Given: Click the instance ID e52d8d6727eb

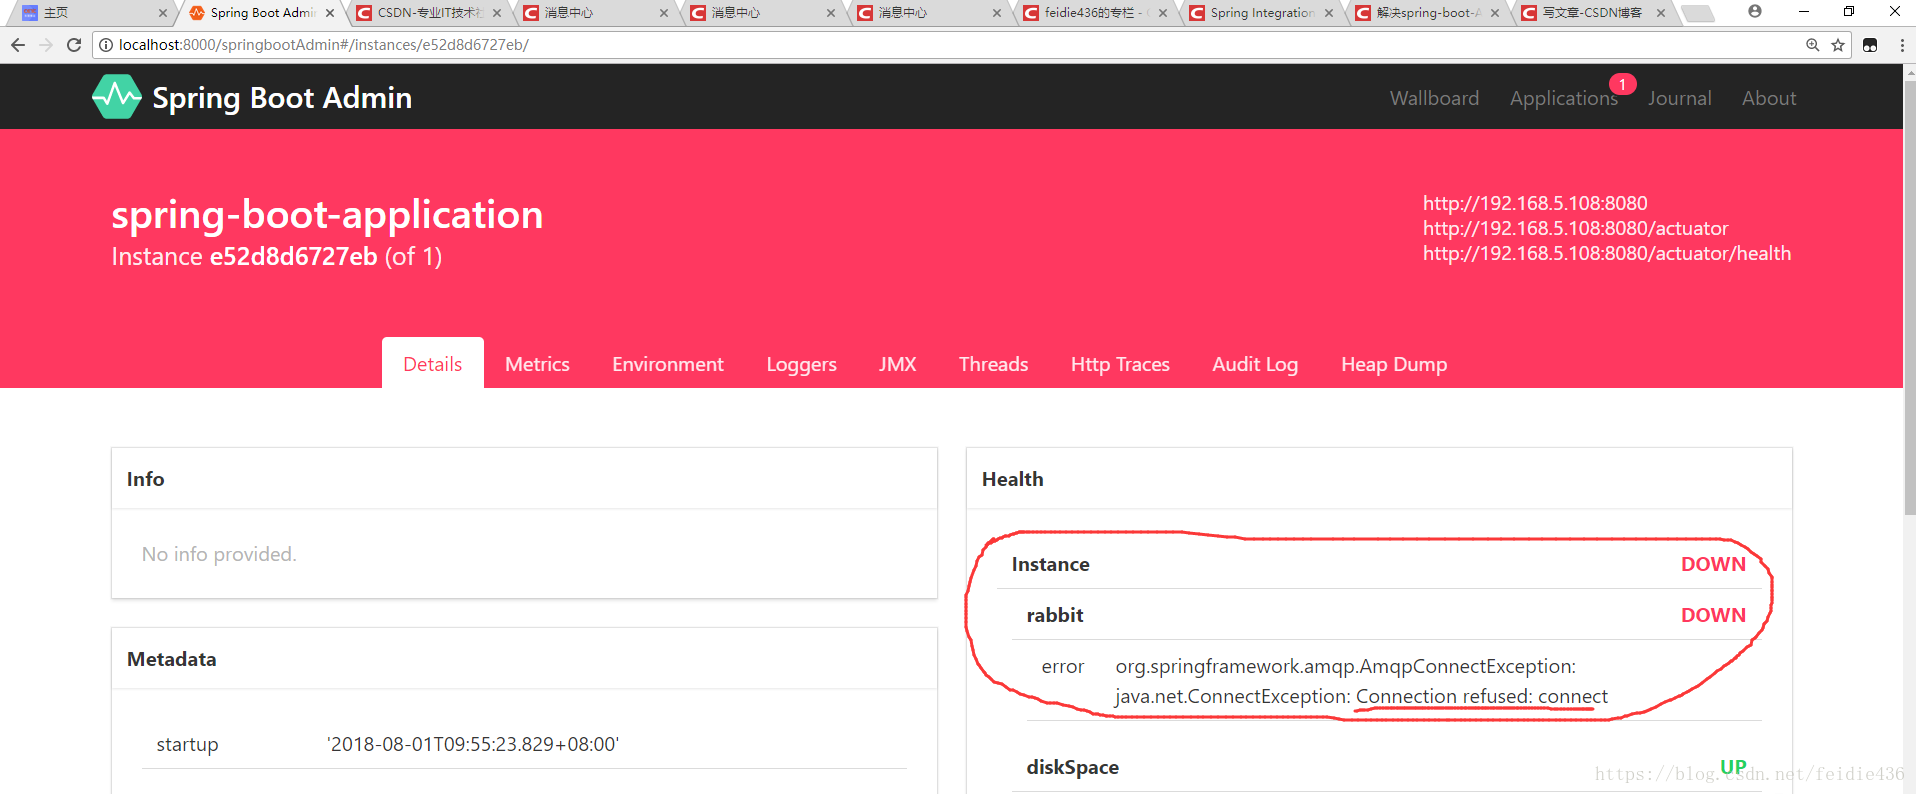Looking at the screenshot, I should [x=293, y=257].
